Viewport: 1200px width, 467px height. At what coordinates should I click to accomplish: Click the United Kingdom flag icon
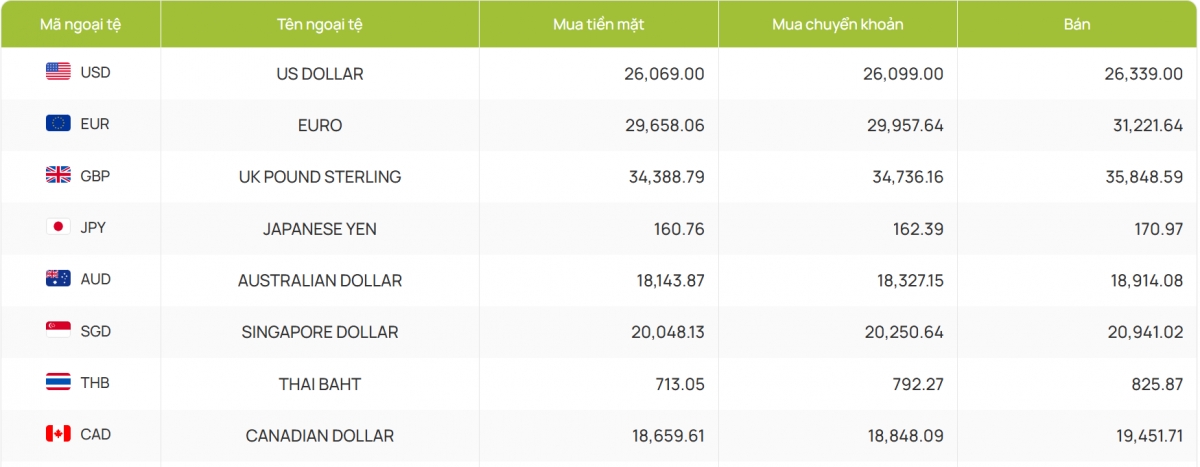[x=58, y=175]
